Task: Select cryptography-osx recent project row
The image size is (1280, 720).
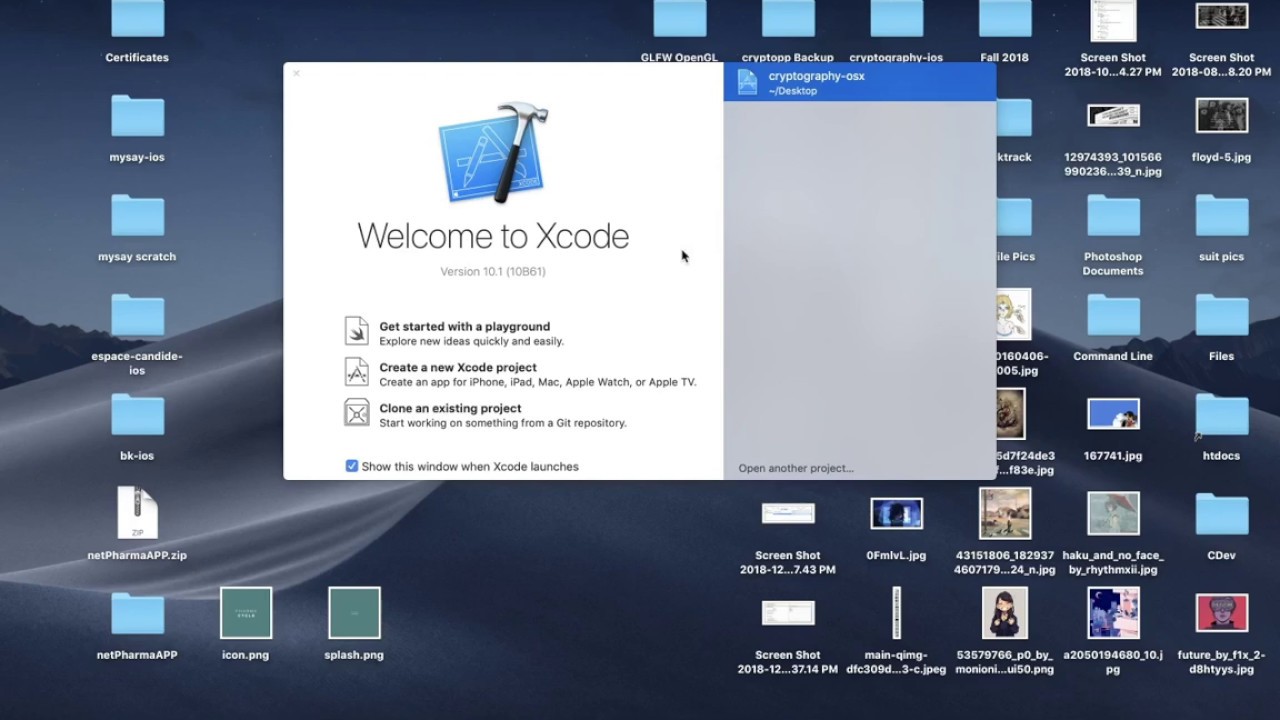Action: pyautogui.click(x=860, y=82)
